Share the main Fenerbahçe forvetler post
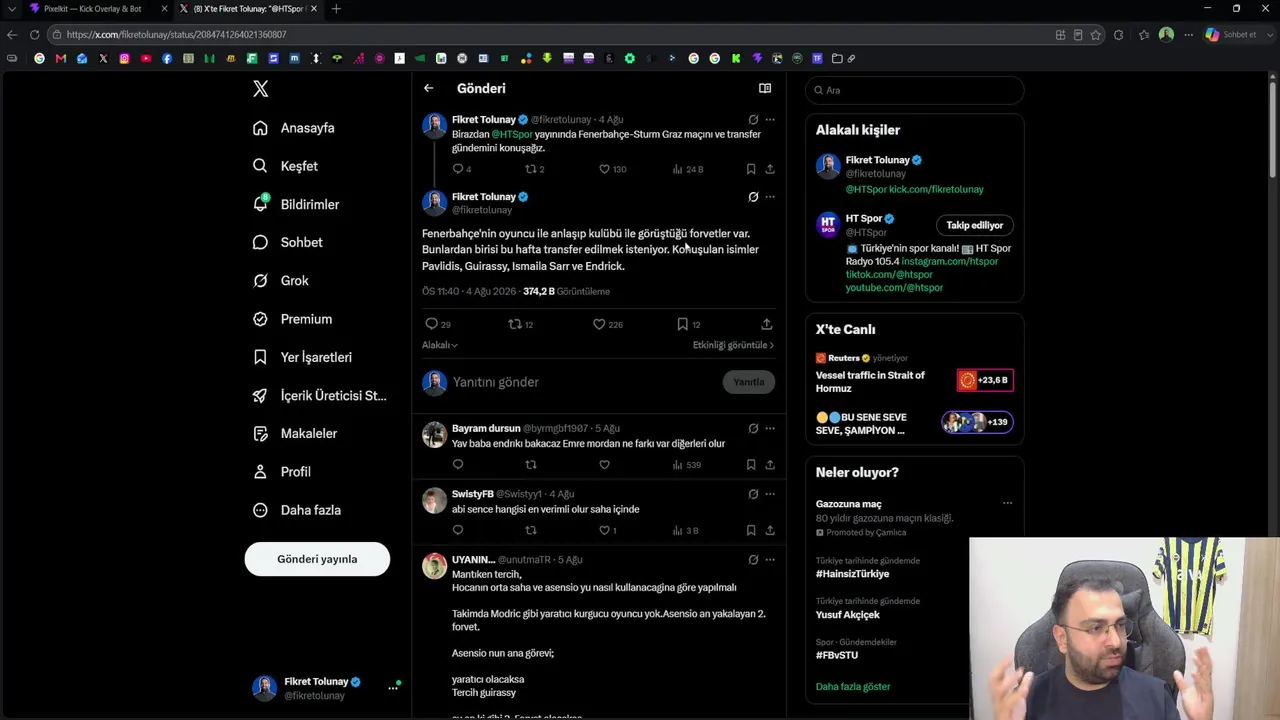The height and width of the screenshot is (720, 1280). [766, 324]
